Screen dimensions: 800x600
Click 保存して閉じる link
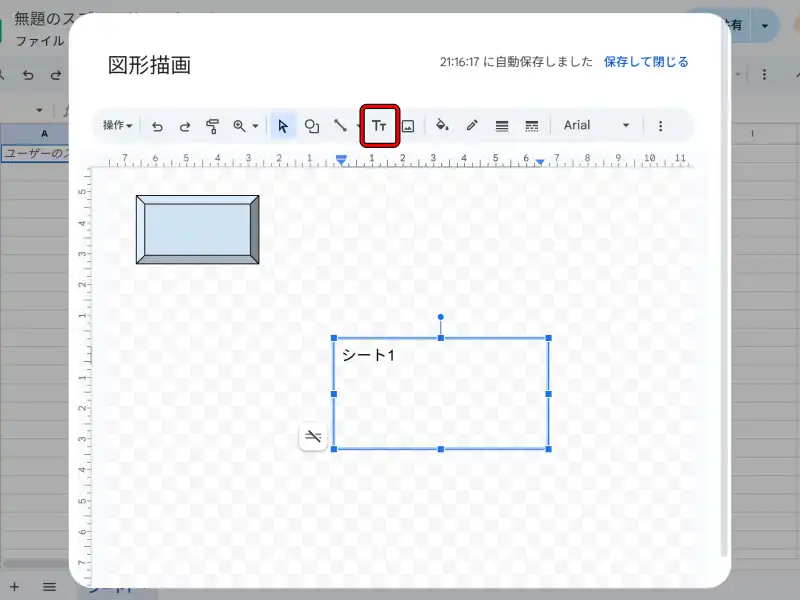click(646, 62)
